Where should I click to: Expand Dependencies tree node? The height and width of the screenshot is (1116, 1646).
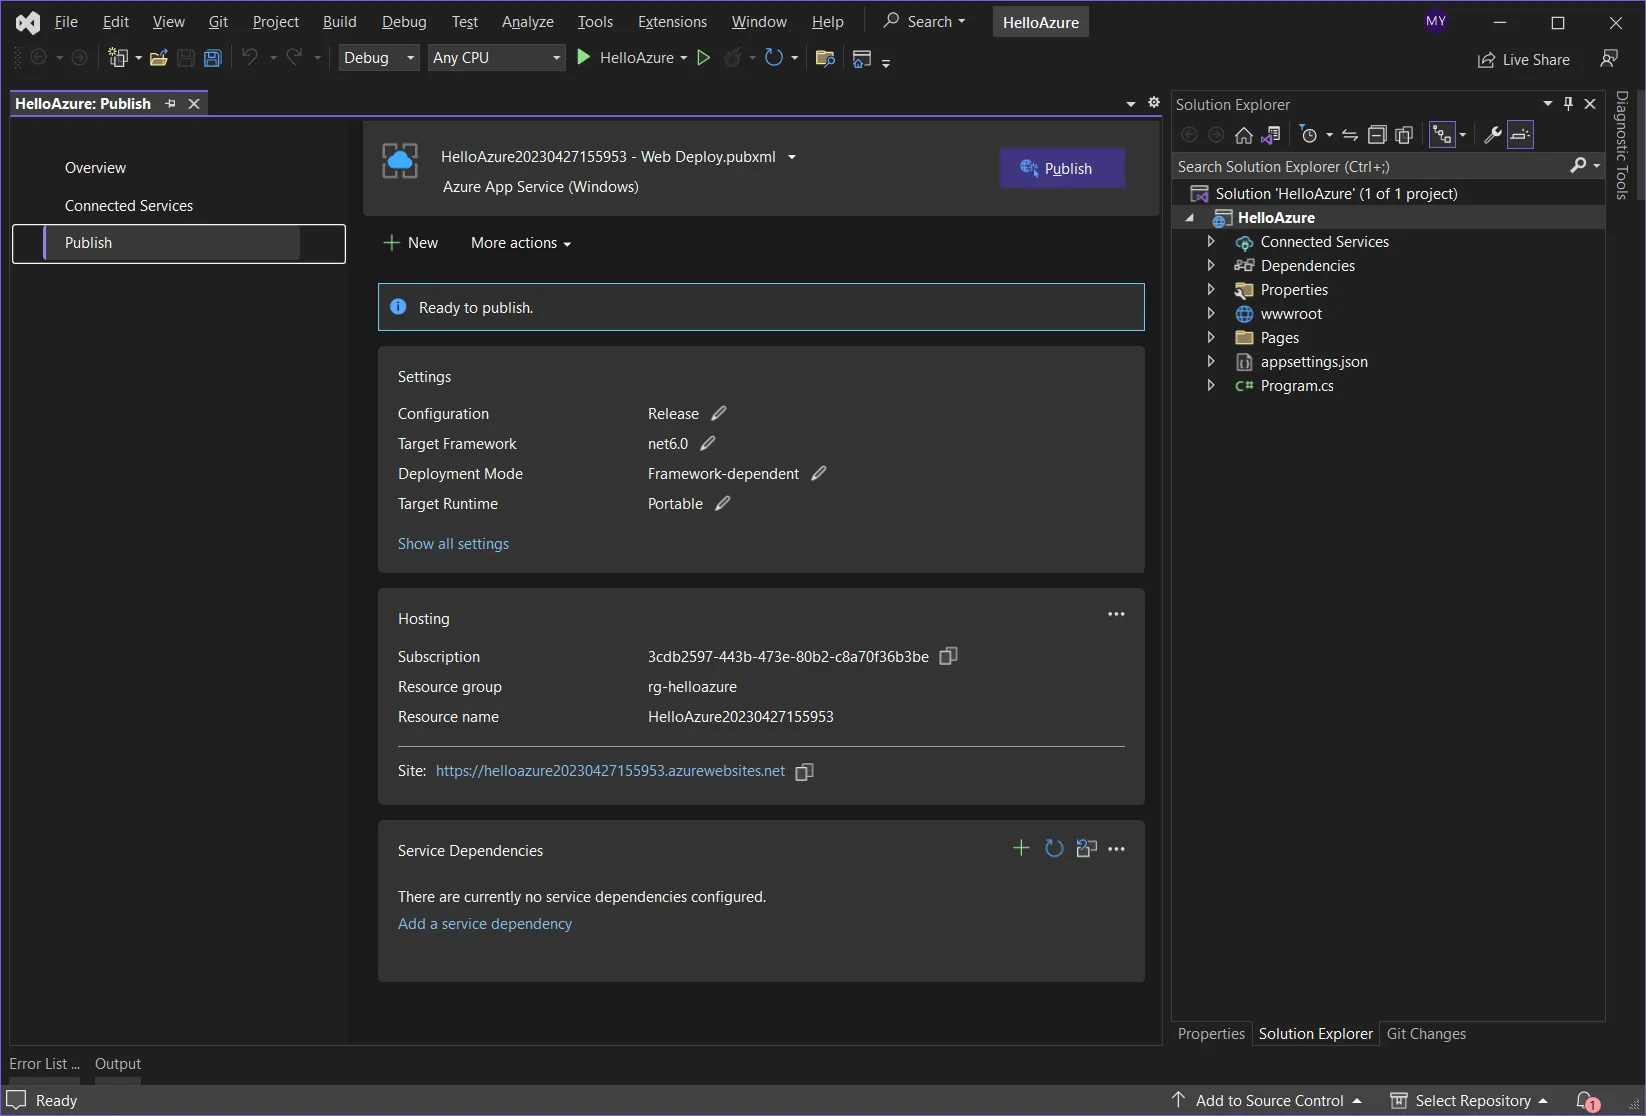tap(1210, 265)
